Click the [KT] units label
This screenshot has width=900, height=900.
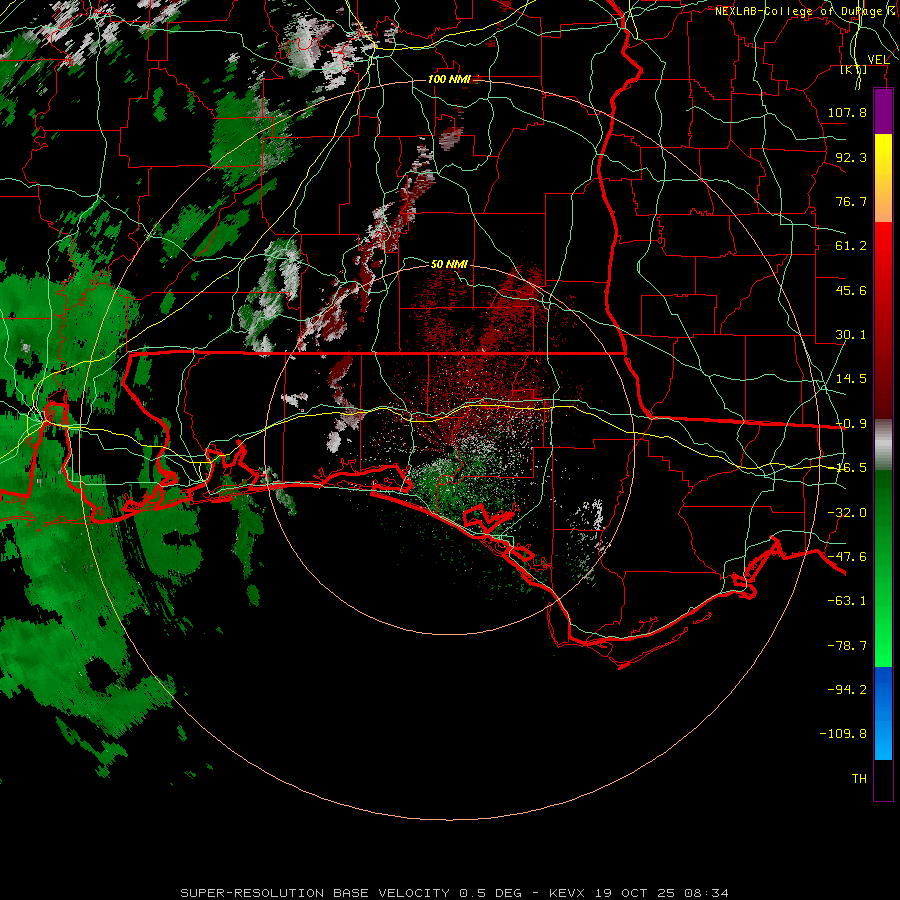pyautogui.click(x=854, y=70)
